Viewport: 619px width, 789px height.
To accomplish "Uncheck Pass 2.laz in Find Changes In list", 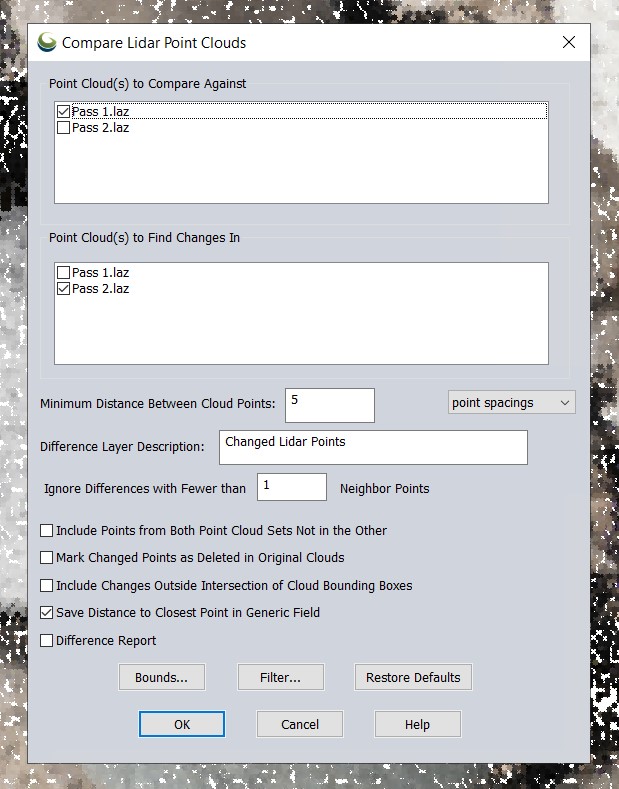I will click(63, 288).
